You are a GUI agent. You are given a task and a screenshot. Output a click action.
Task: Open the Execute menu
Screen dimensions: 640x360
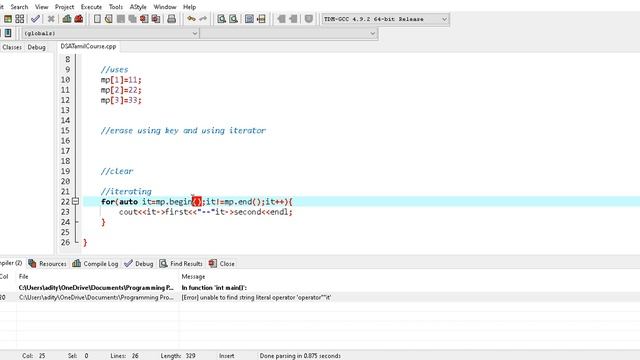91,7
